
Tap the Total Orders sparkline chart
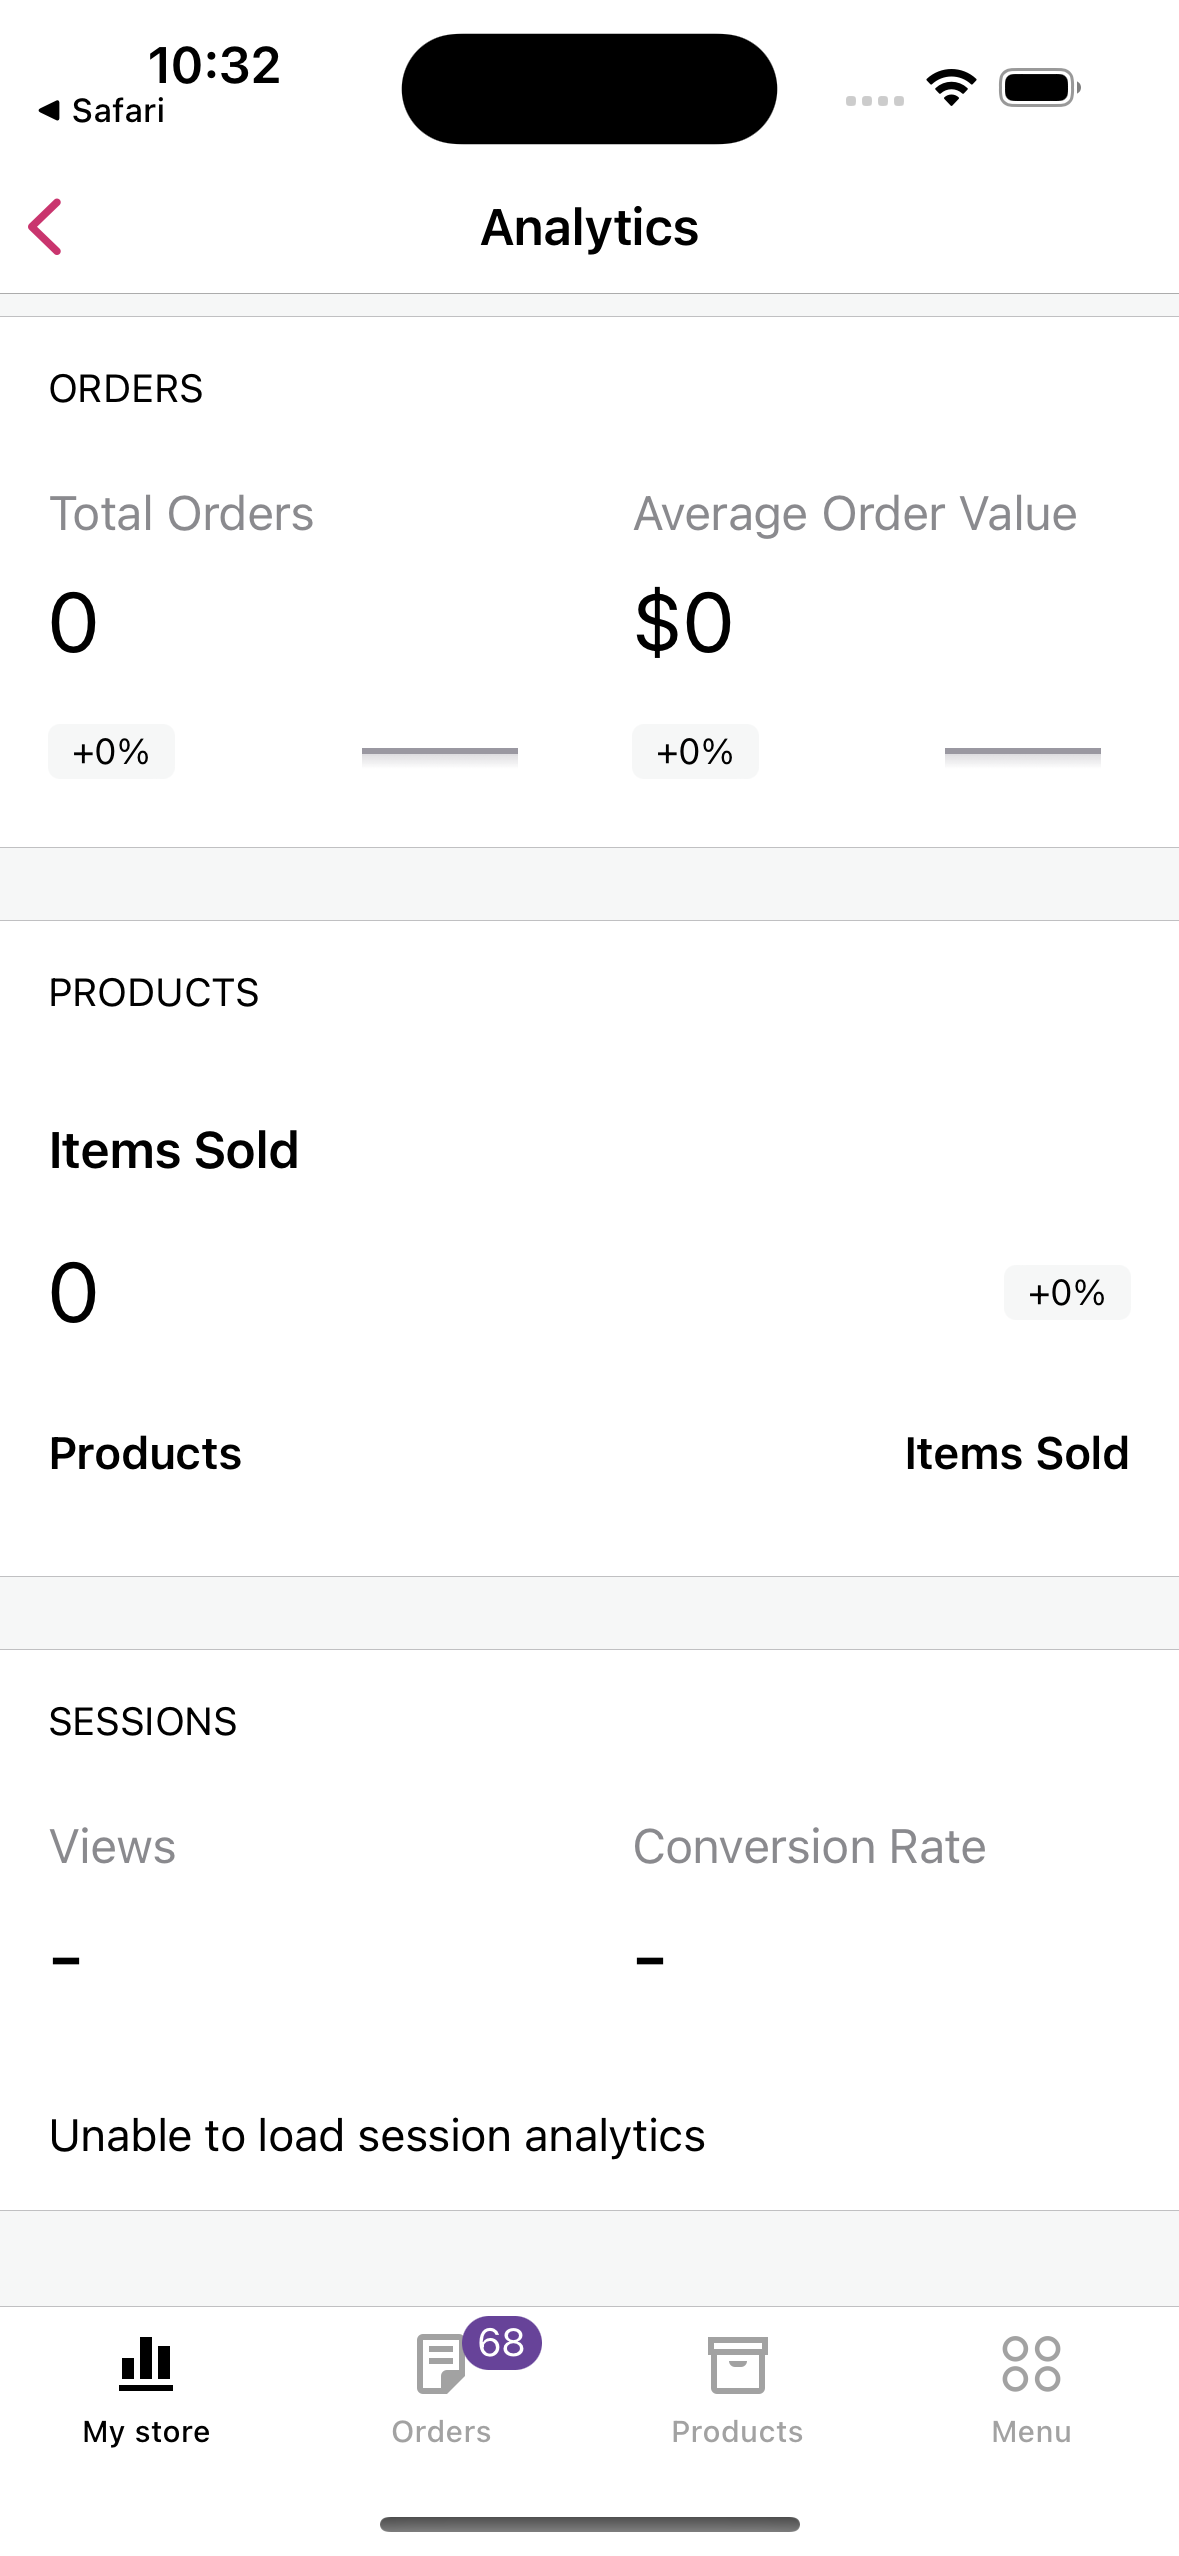point(439,752)
